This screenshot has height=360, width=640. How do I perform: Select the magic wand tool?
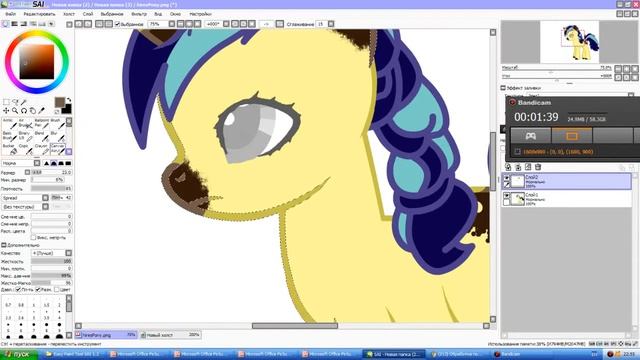24,102
